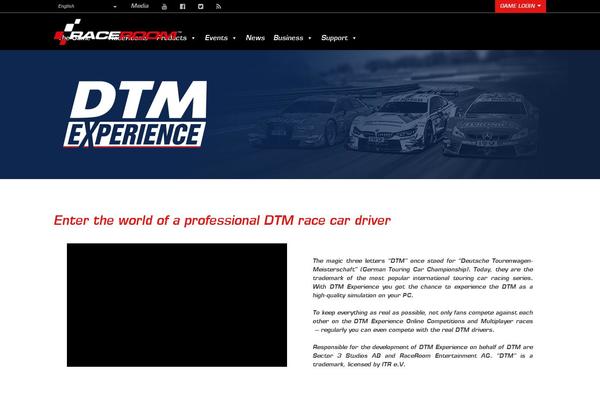Click the paragraph starting 'To keep everything as real'
The image size is (600, 400).
coord(422,321)
